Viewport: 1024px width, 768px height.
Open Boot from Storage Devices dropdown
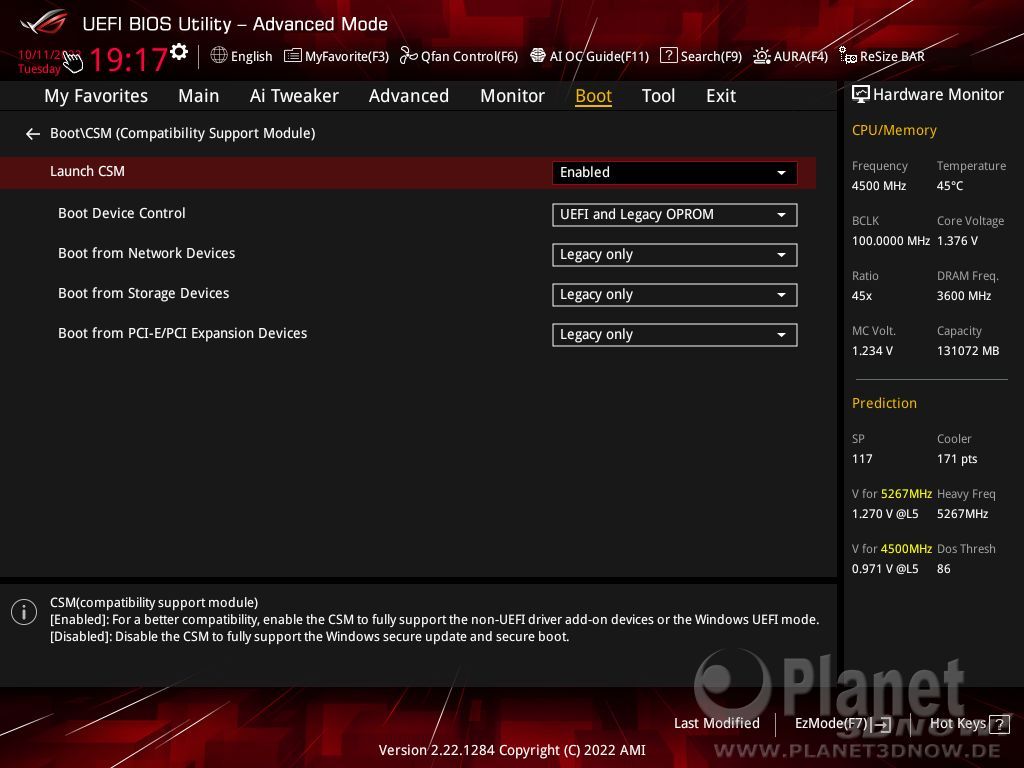(x=675, y=295)
